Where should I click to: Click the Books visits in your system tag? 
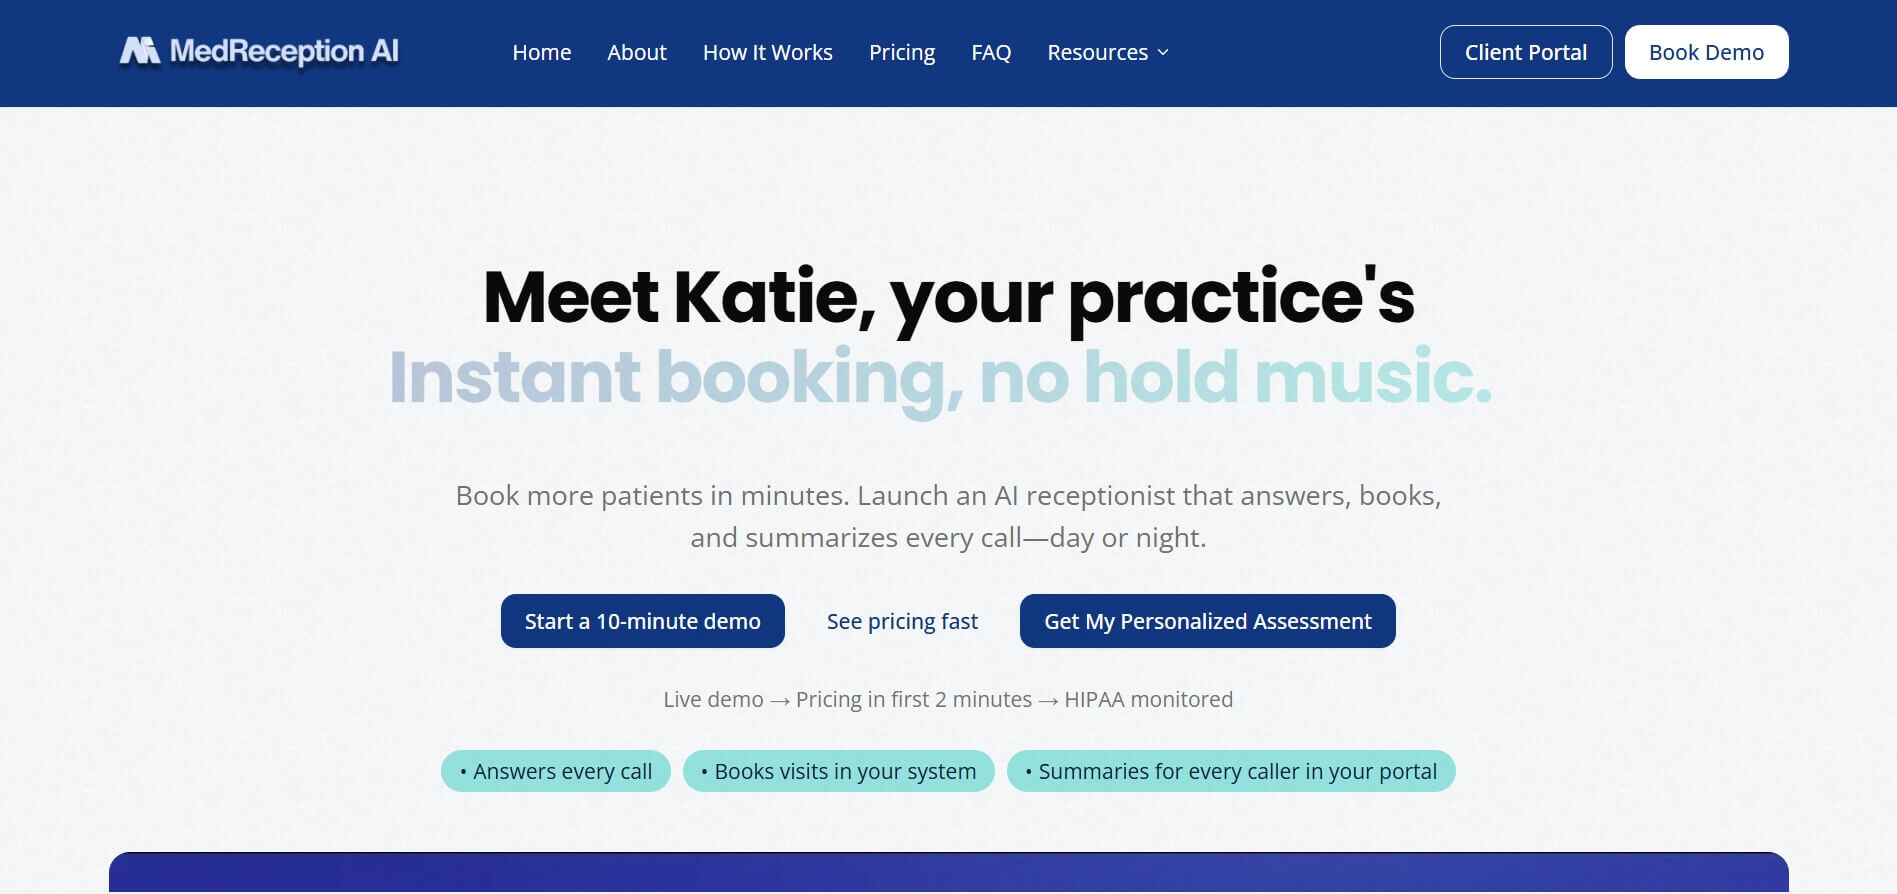pos(838,771)
